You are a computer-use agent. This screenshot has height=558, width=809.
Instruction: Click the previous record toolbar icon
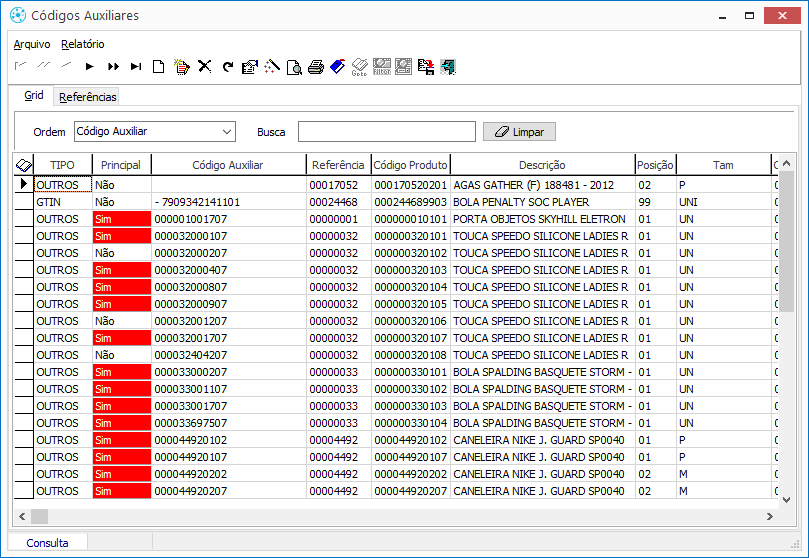tap(66, 66)
